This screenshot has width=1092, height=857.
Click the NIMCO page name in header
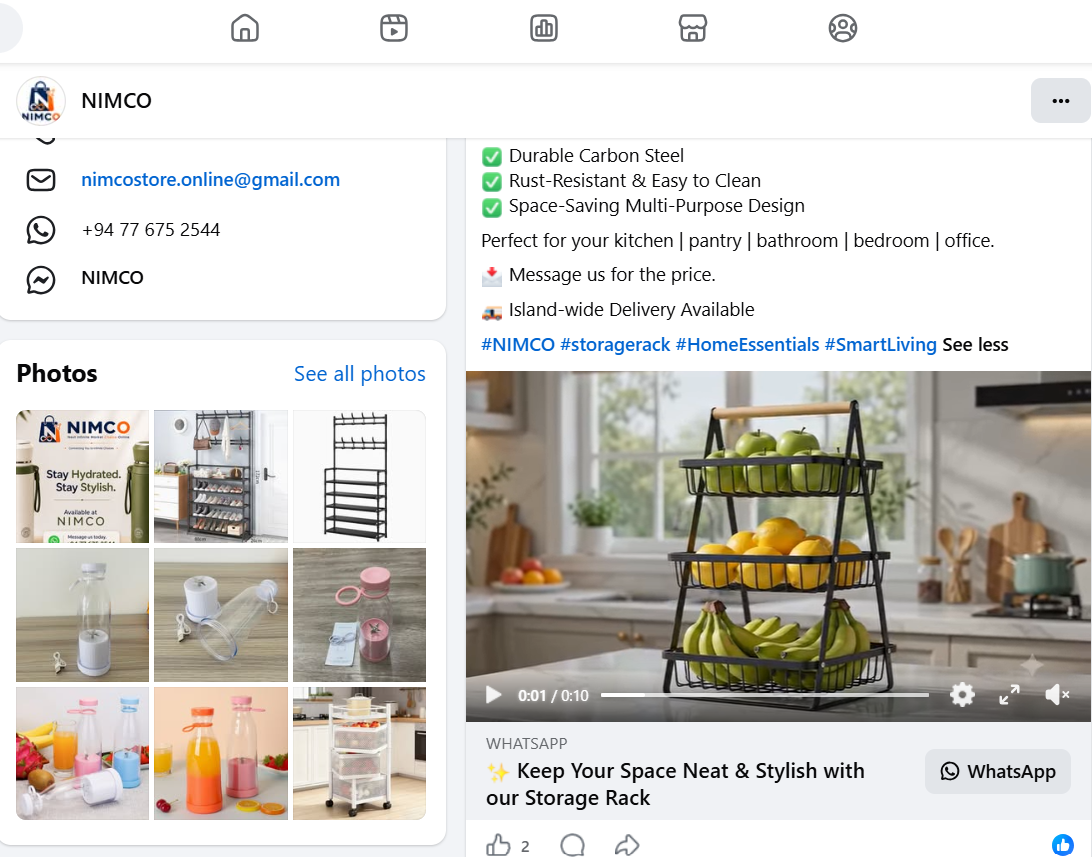pyautogui.click(x=116, y=101)
